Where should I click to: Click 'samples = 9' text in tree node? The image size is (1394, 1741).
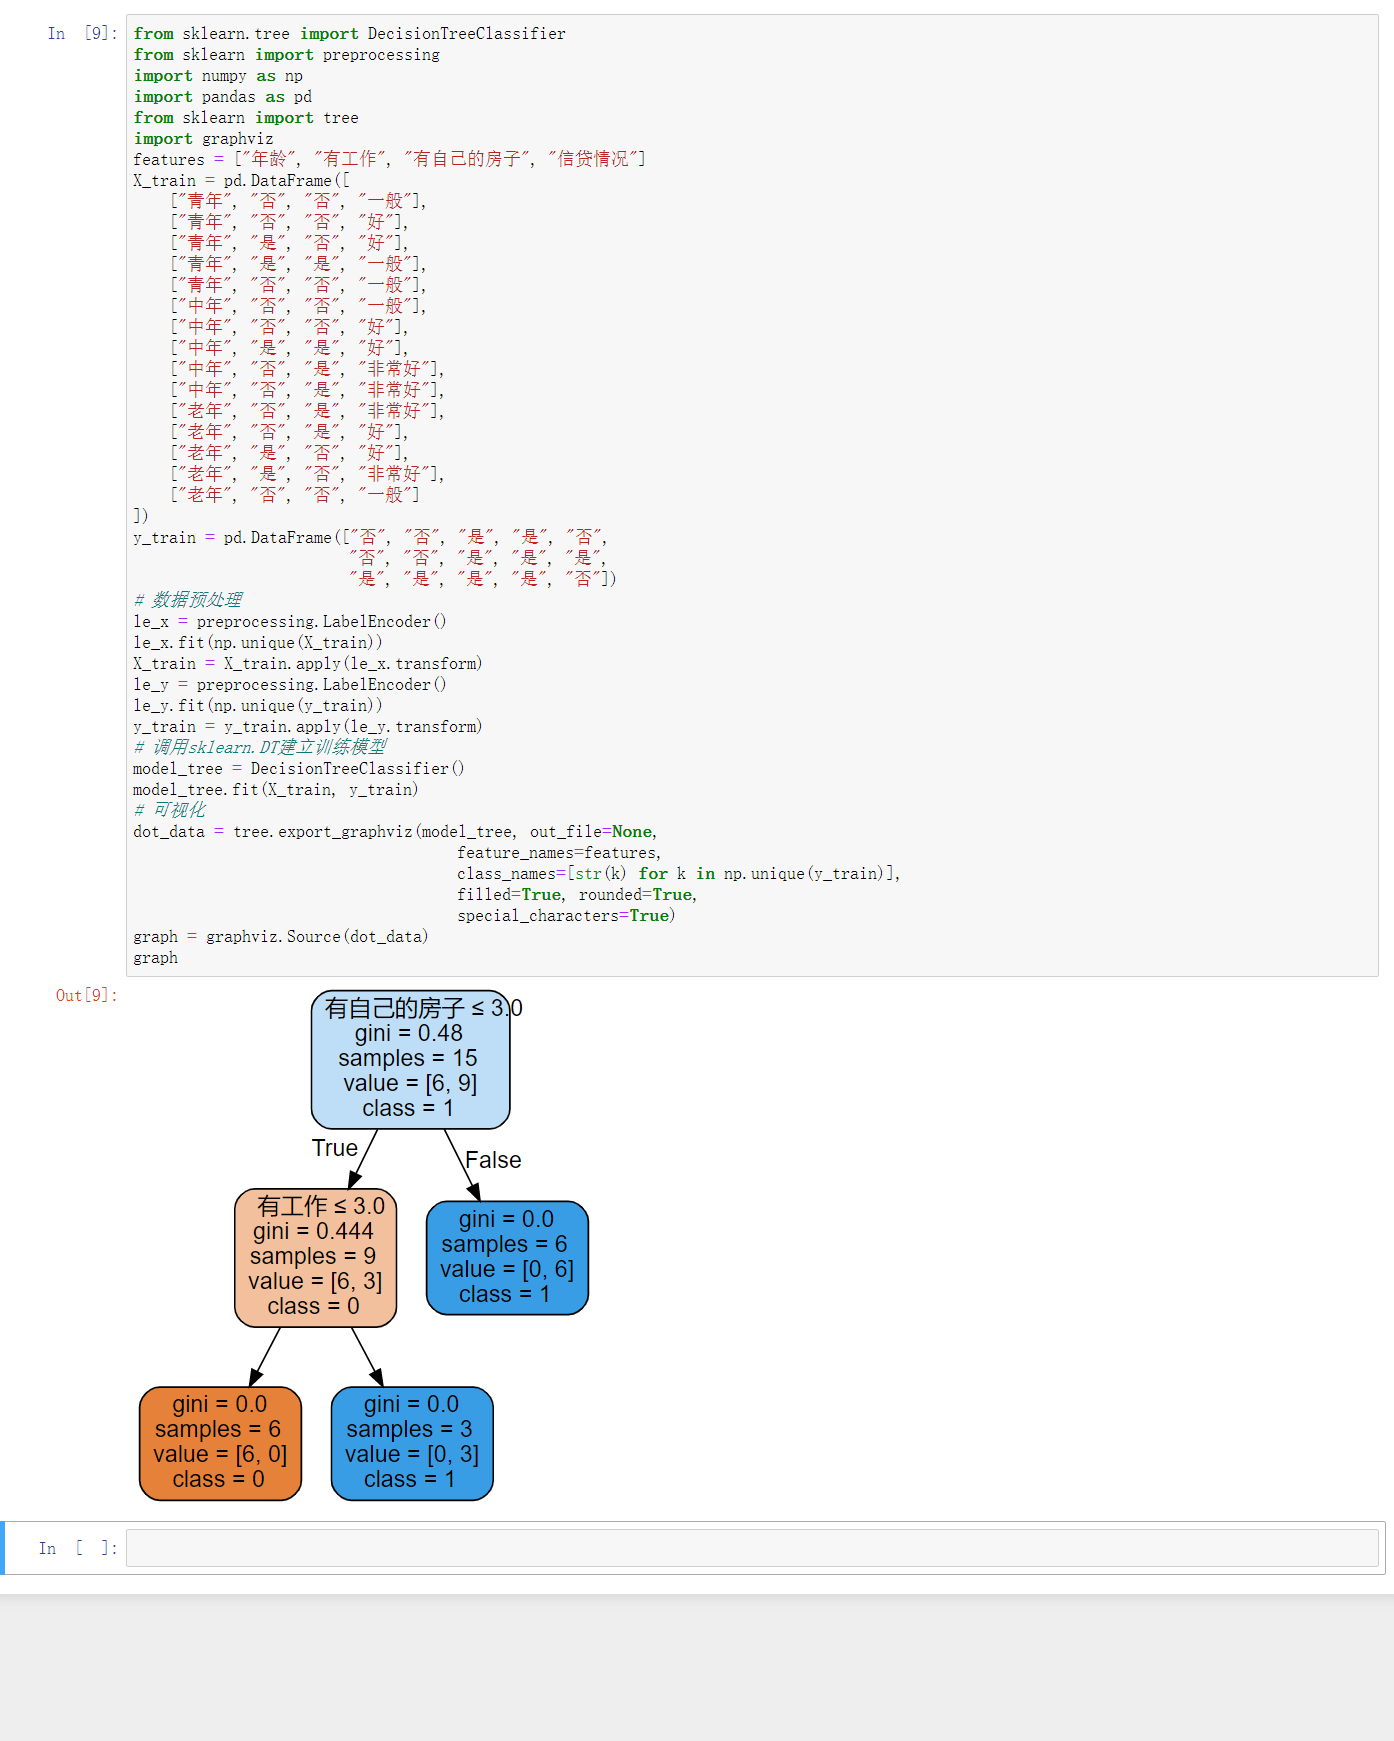[313, 1256]
